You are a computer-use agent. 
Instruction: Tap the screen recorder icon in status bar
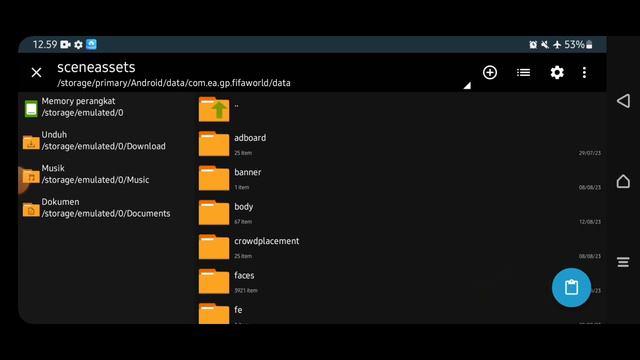pos(65,44)
